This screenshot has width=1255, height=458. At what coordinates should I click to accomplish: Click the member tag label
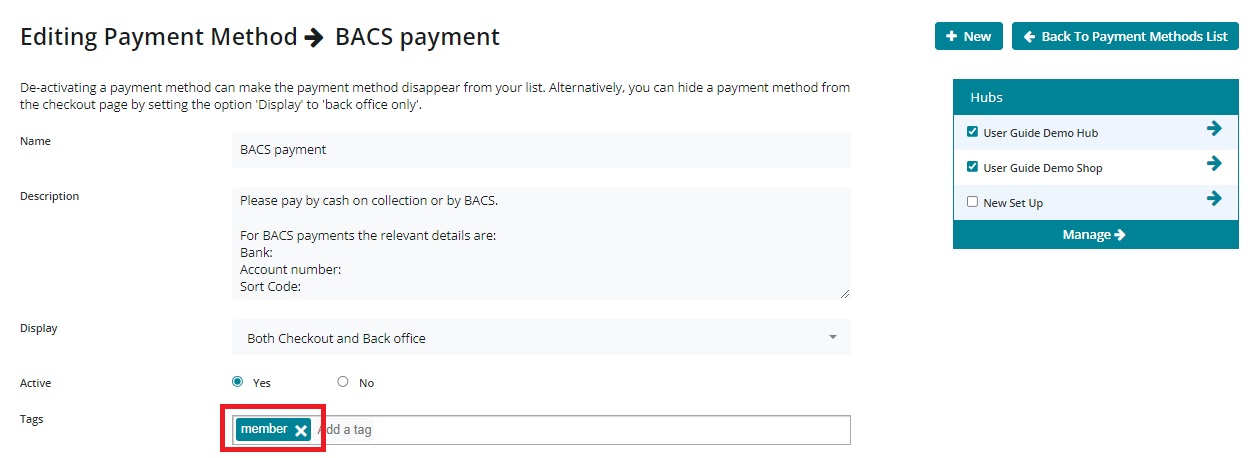click(264, 429)
